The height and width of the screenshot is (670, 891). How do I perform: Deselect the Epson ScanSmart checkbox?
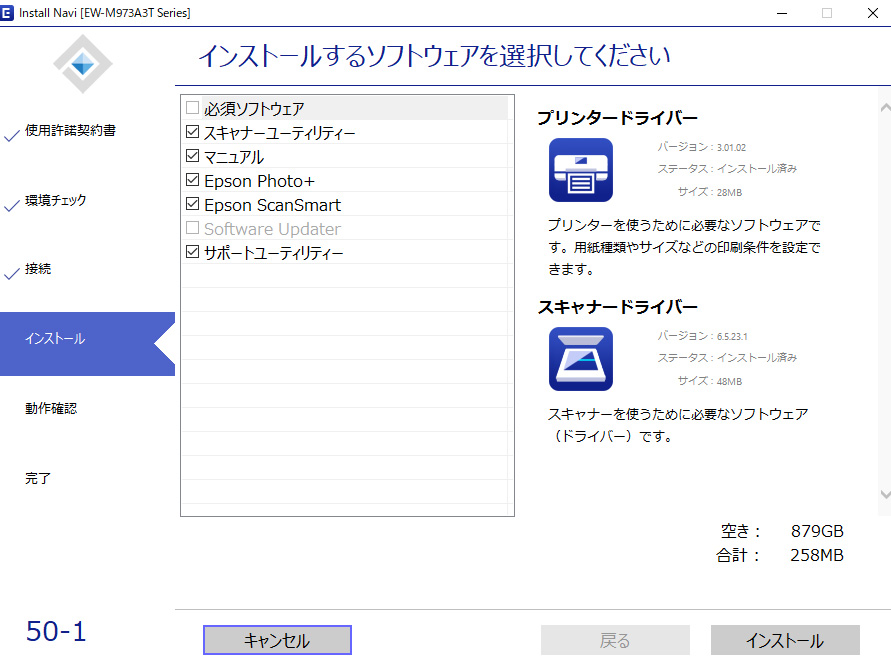193,204
